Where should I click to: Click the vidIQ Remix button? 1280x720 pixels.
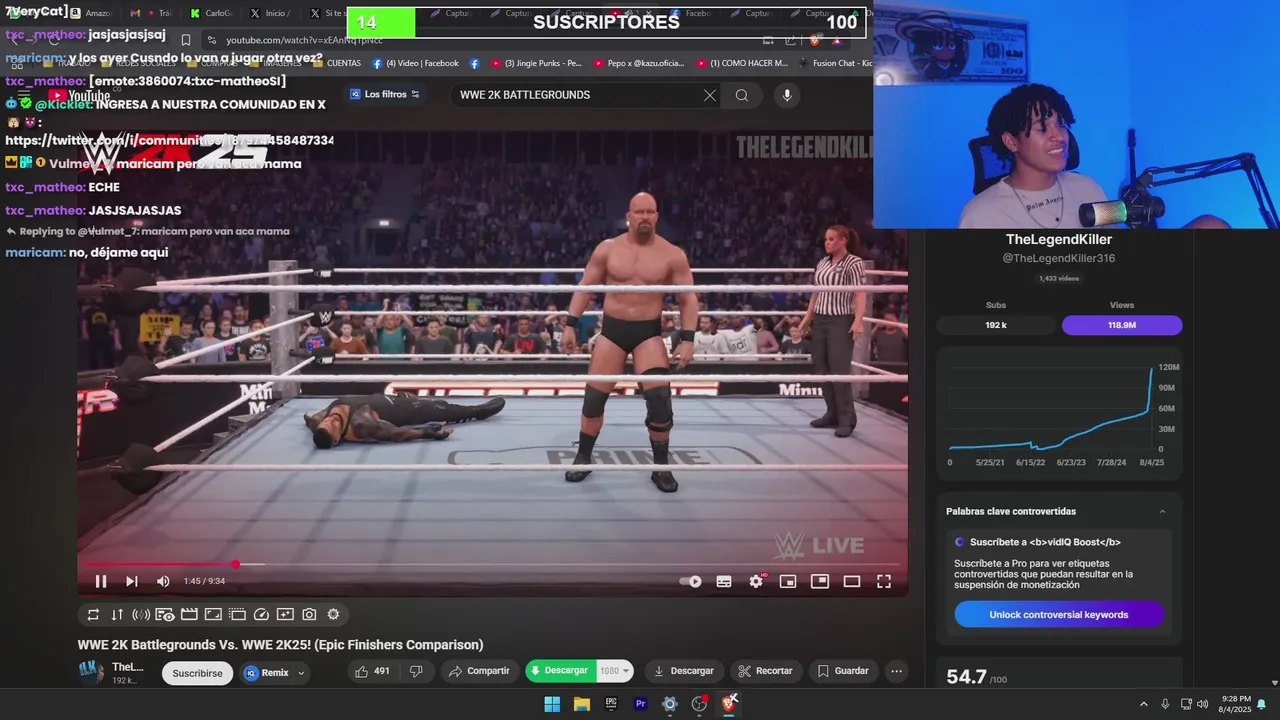[x=267, y=673]
